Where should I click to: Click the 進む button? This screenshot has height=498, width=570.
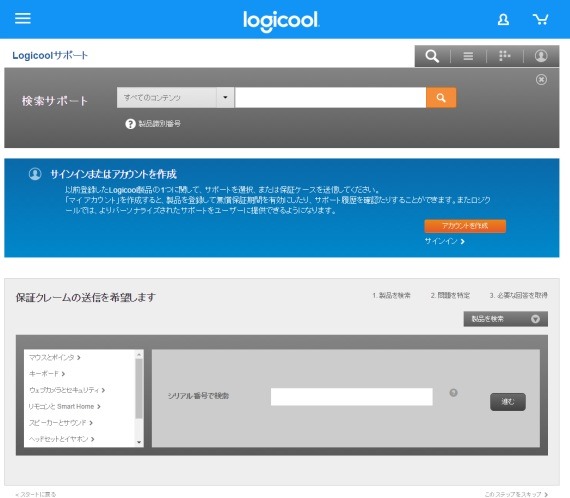(507, 402)
